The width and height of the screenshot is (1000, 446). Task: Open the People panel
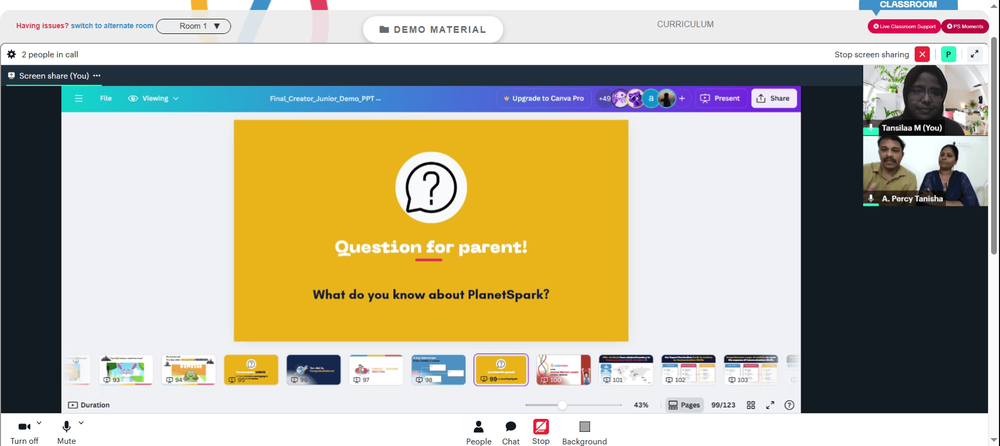click(x=478, y=432)
